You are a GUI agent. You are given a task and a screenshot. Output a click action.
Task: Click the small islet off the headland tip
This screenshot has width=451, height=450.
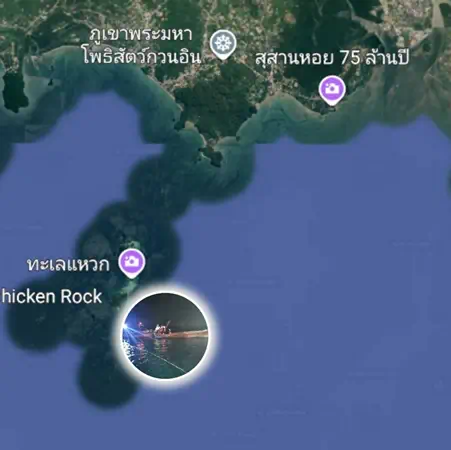tap(213, 156)
